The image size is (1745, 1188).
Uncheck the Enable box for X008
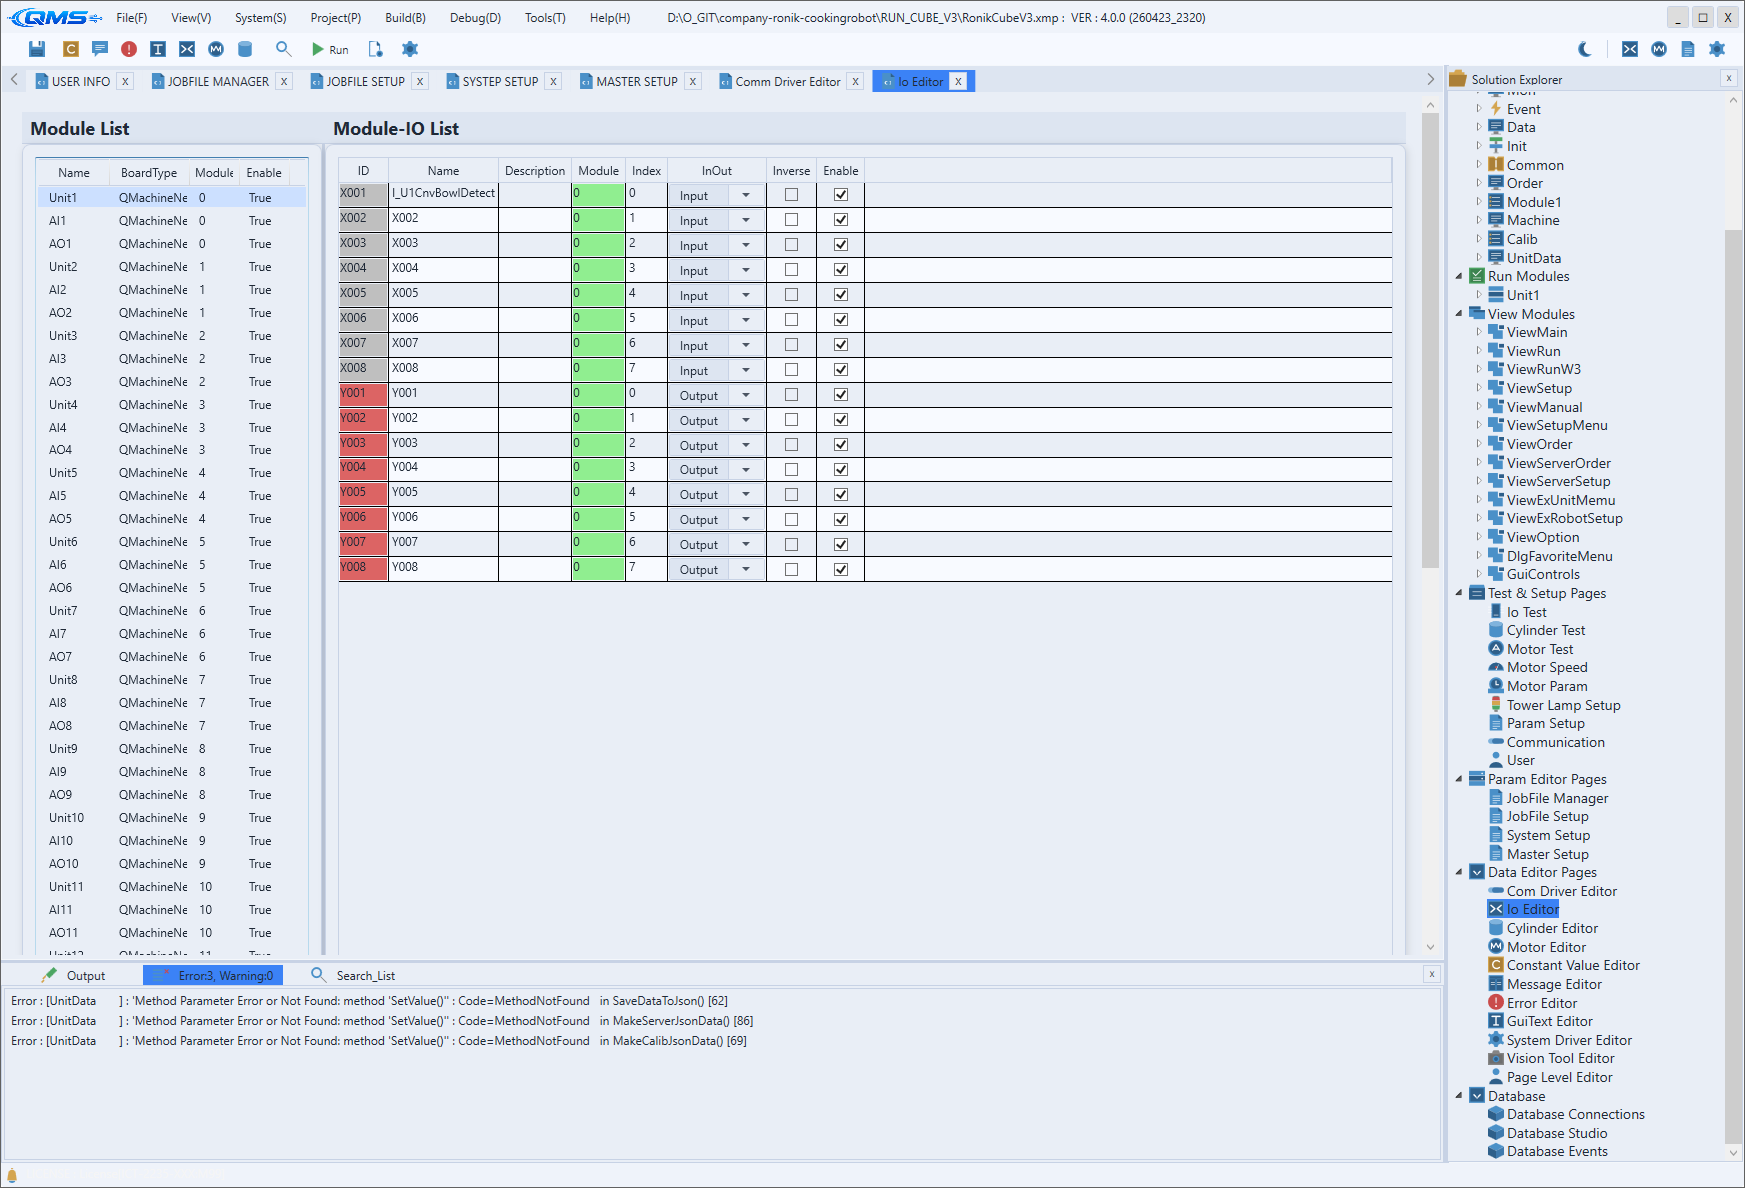pos(841,370)
